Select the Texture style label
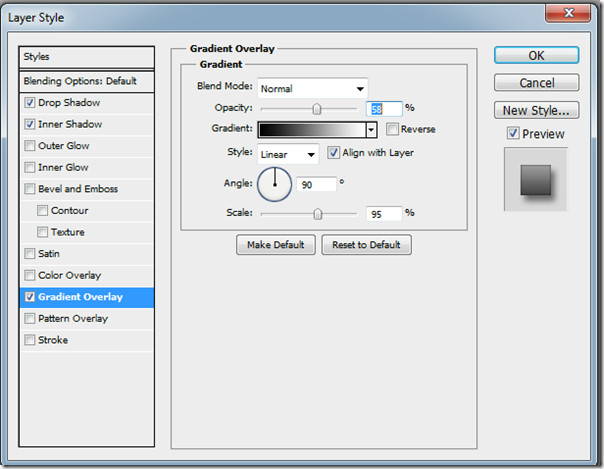The image size is (604, 469). pyautogui.click(x=68, y=232)
